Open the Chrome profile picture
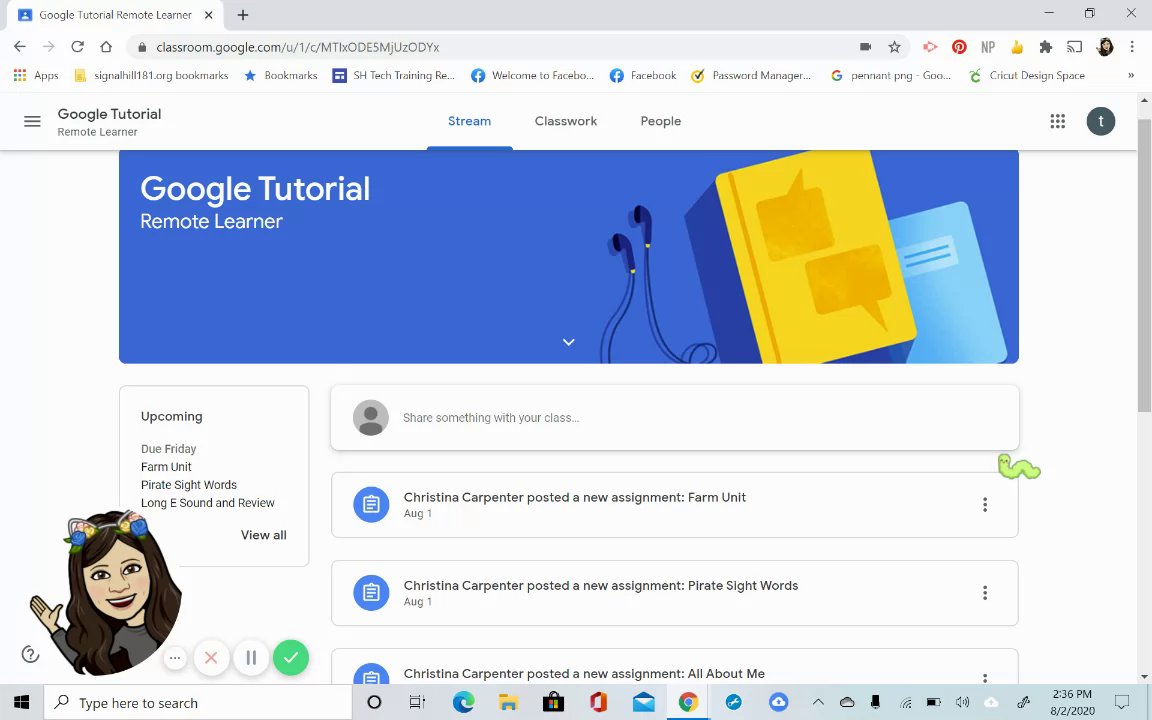Screen dimensions: 1152x720 pos(1104,47)
